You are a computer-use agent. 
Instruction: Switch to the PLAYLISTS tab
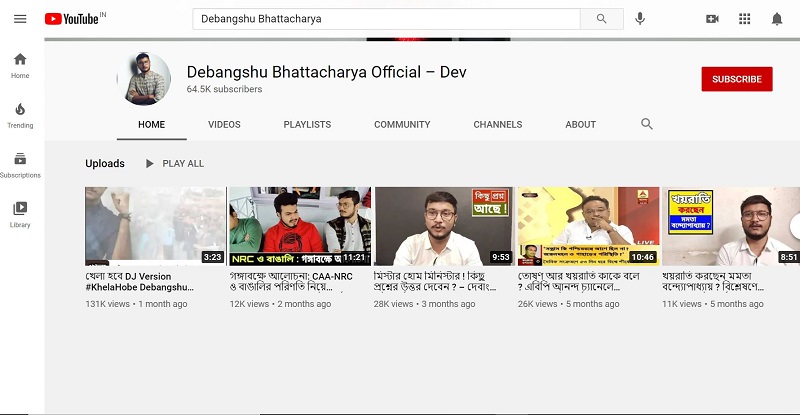pyautogui.click(x=307, y=125)
